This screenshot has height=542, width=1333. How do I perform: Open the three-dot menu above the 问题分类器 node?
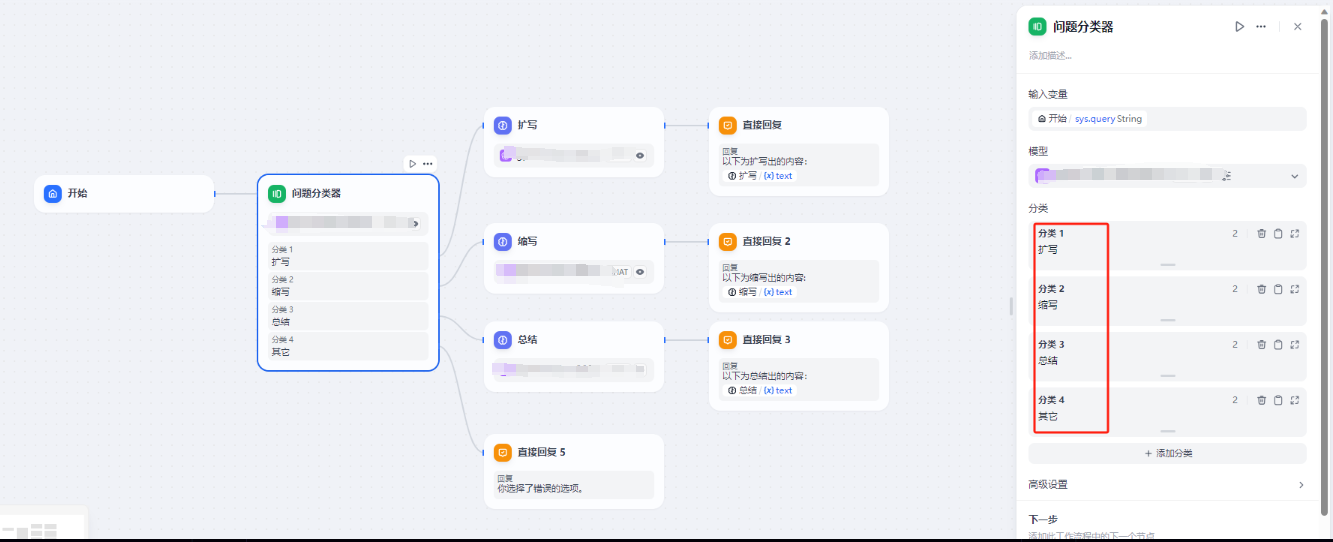[x=428, y=163]
